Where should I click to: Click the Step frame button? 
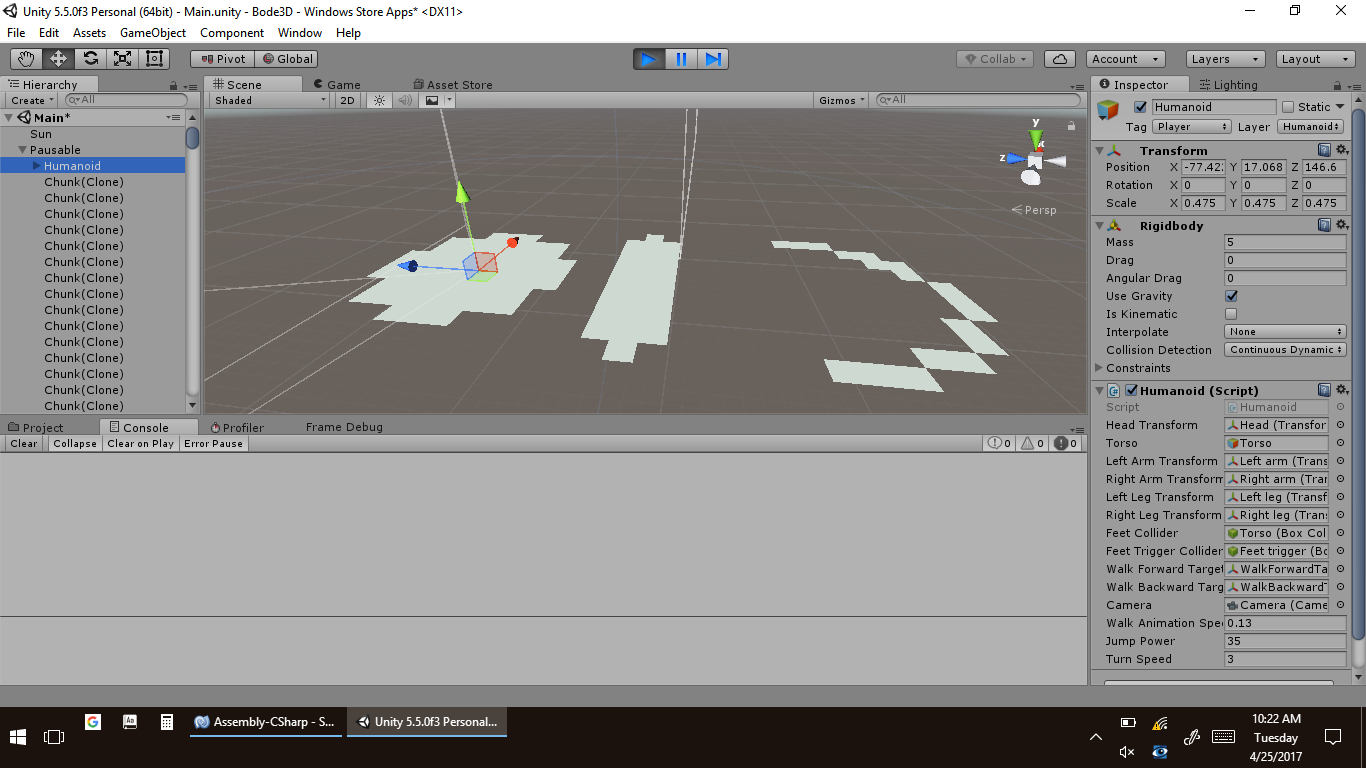coord(713,59)
